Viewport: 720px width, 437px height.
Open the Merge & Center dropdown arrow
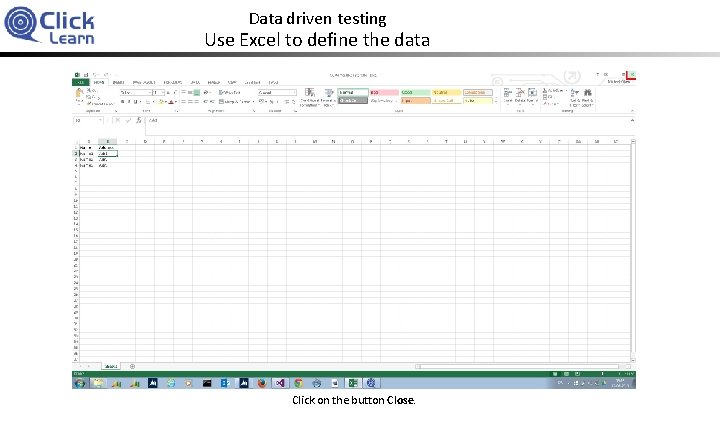point(253,101)
